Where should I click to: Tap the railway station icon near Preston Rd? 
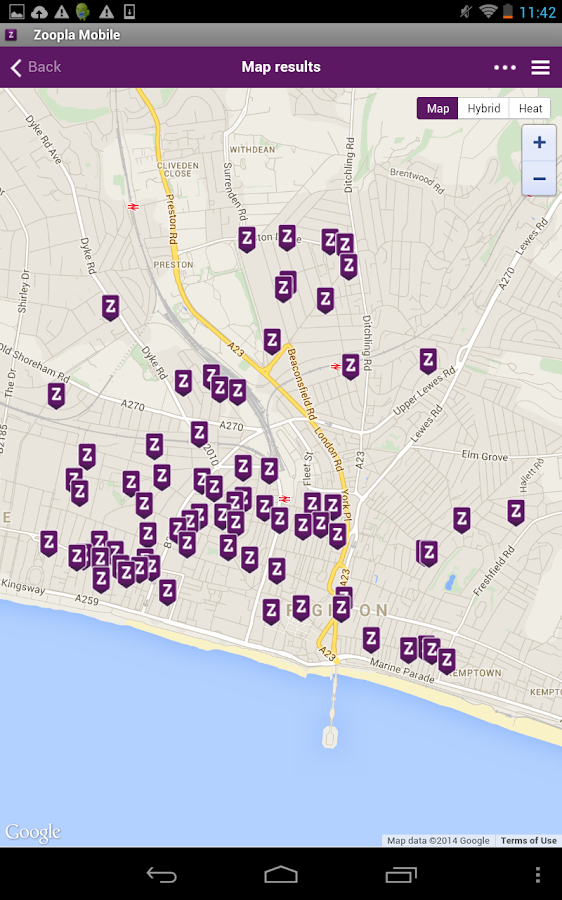(x=133, y=207)
